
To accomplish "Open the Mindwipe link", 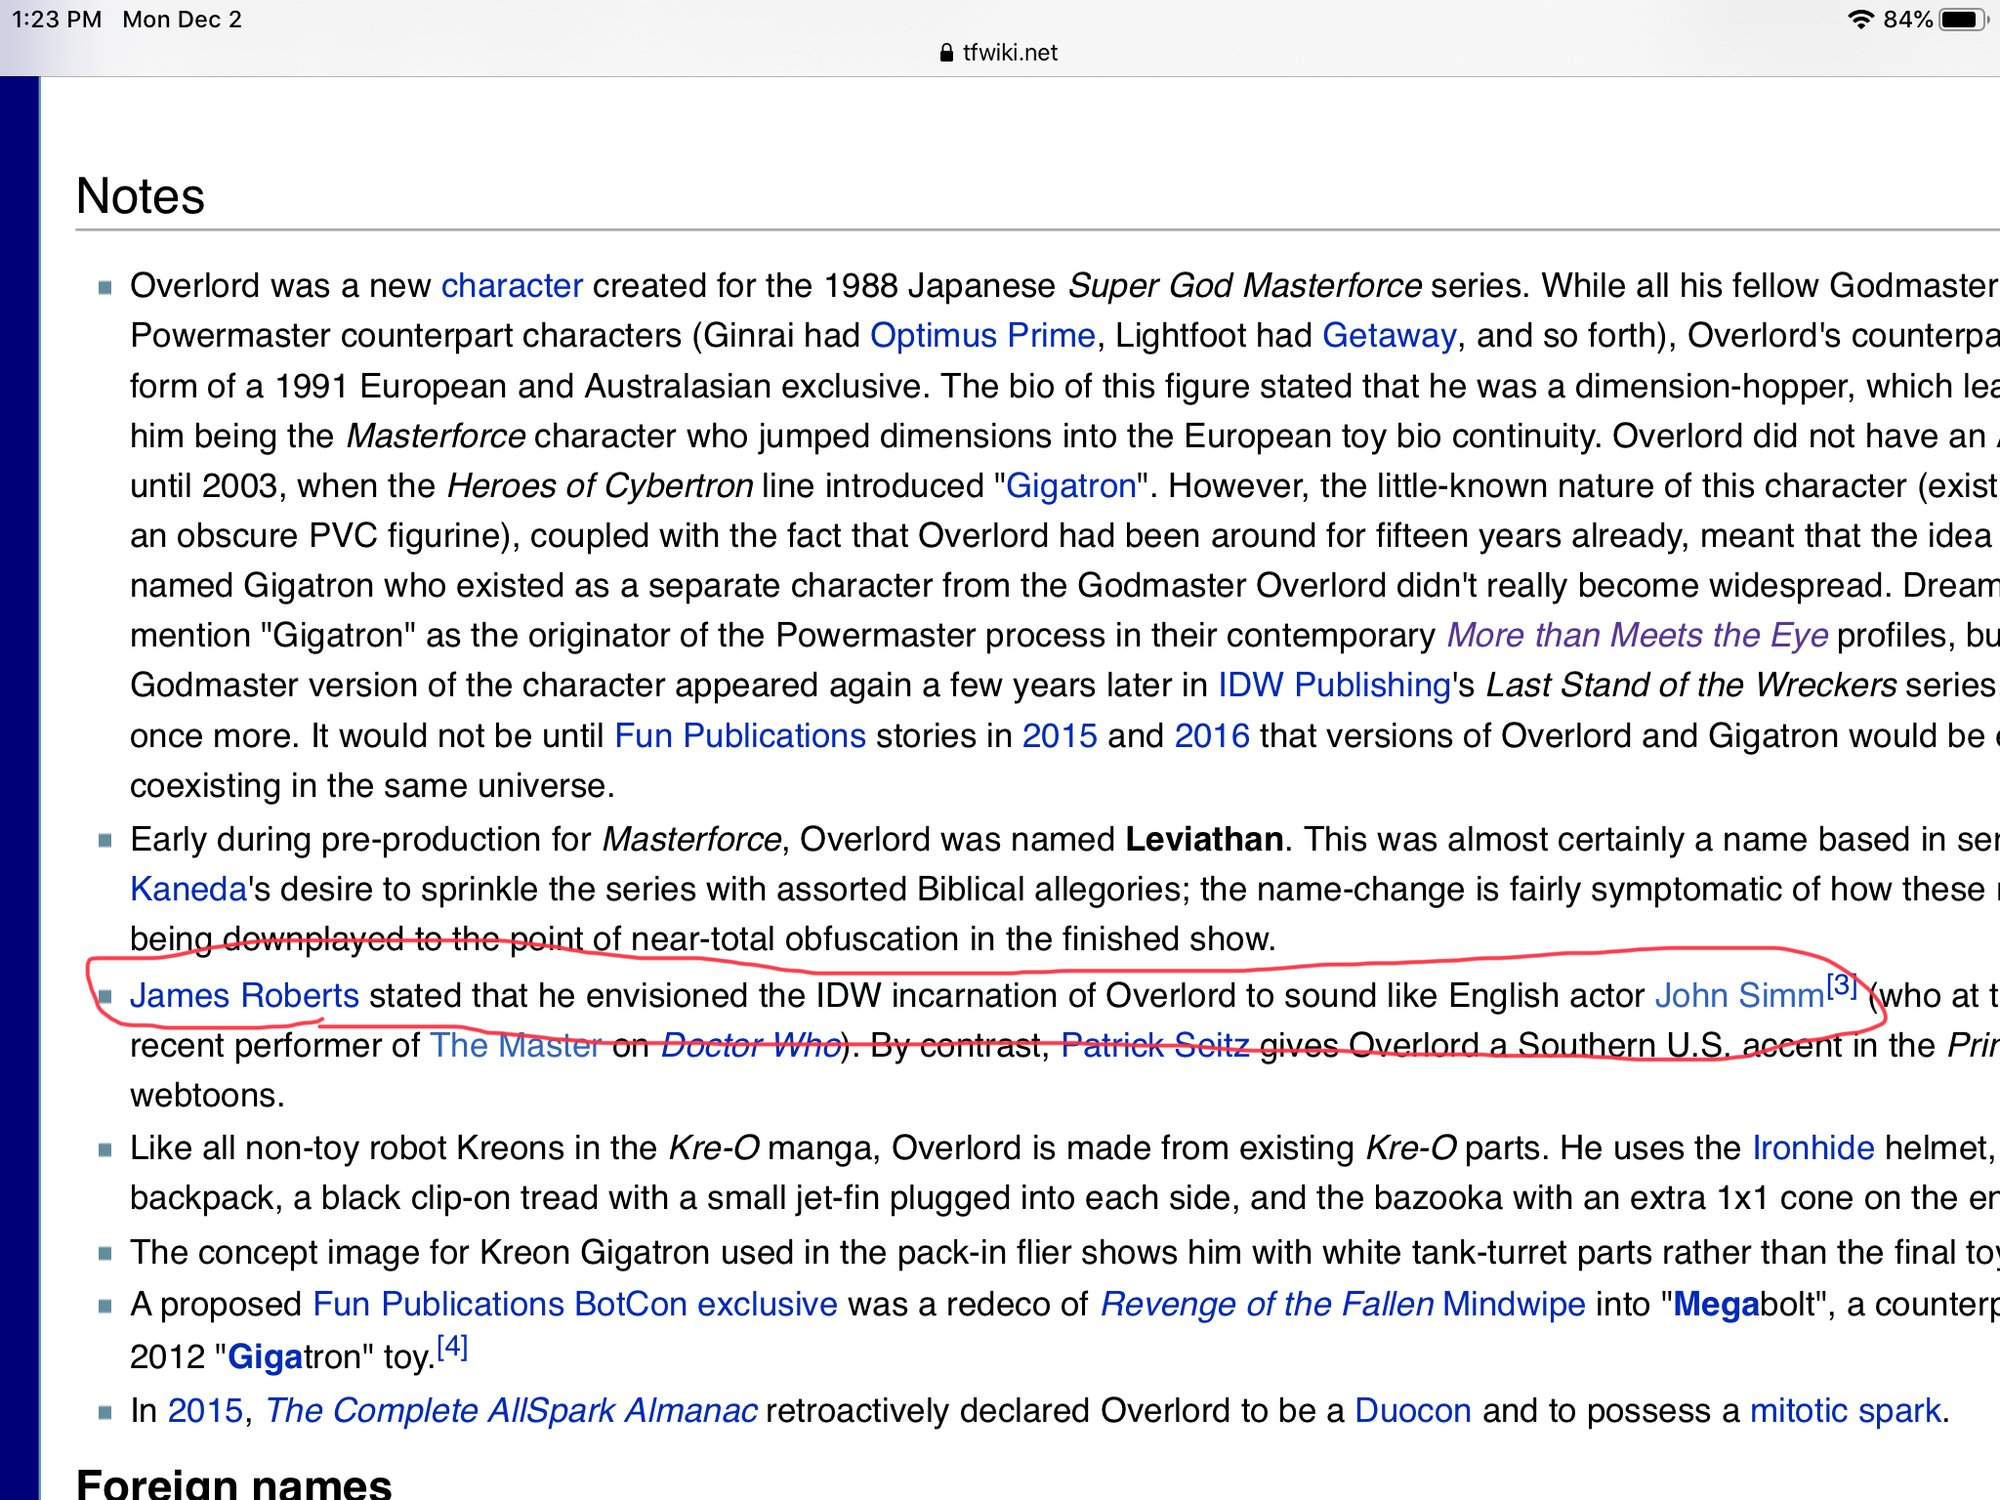I will pos(1514,1305).
